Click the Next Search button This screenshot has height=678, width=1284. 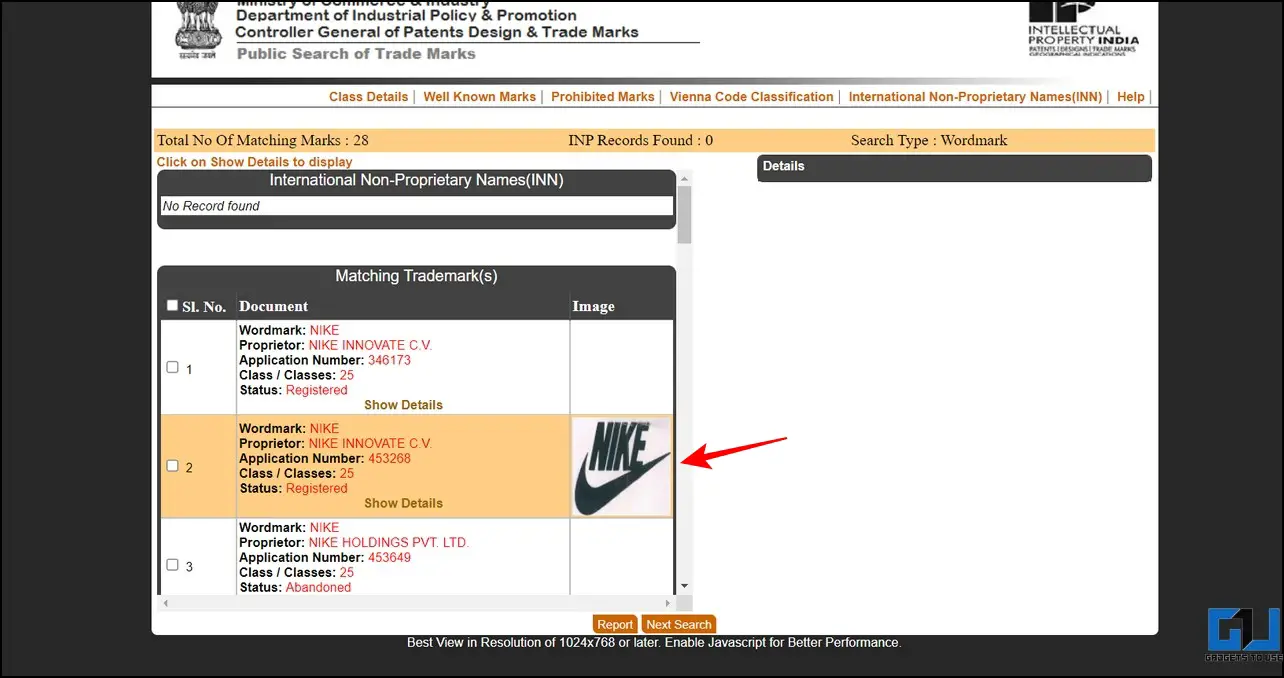click(x=678, y=624)
